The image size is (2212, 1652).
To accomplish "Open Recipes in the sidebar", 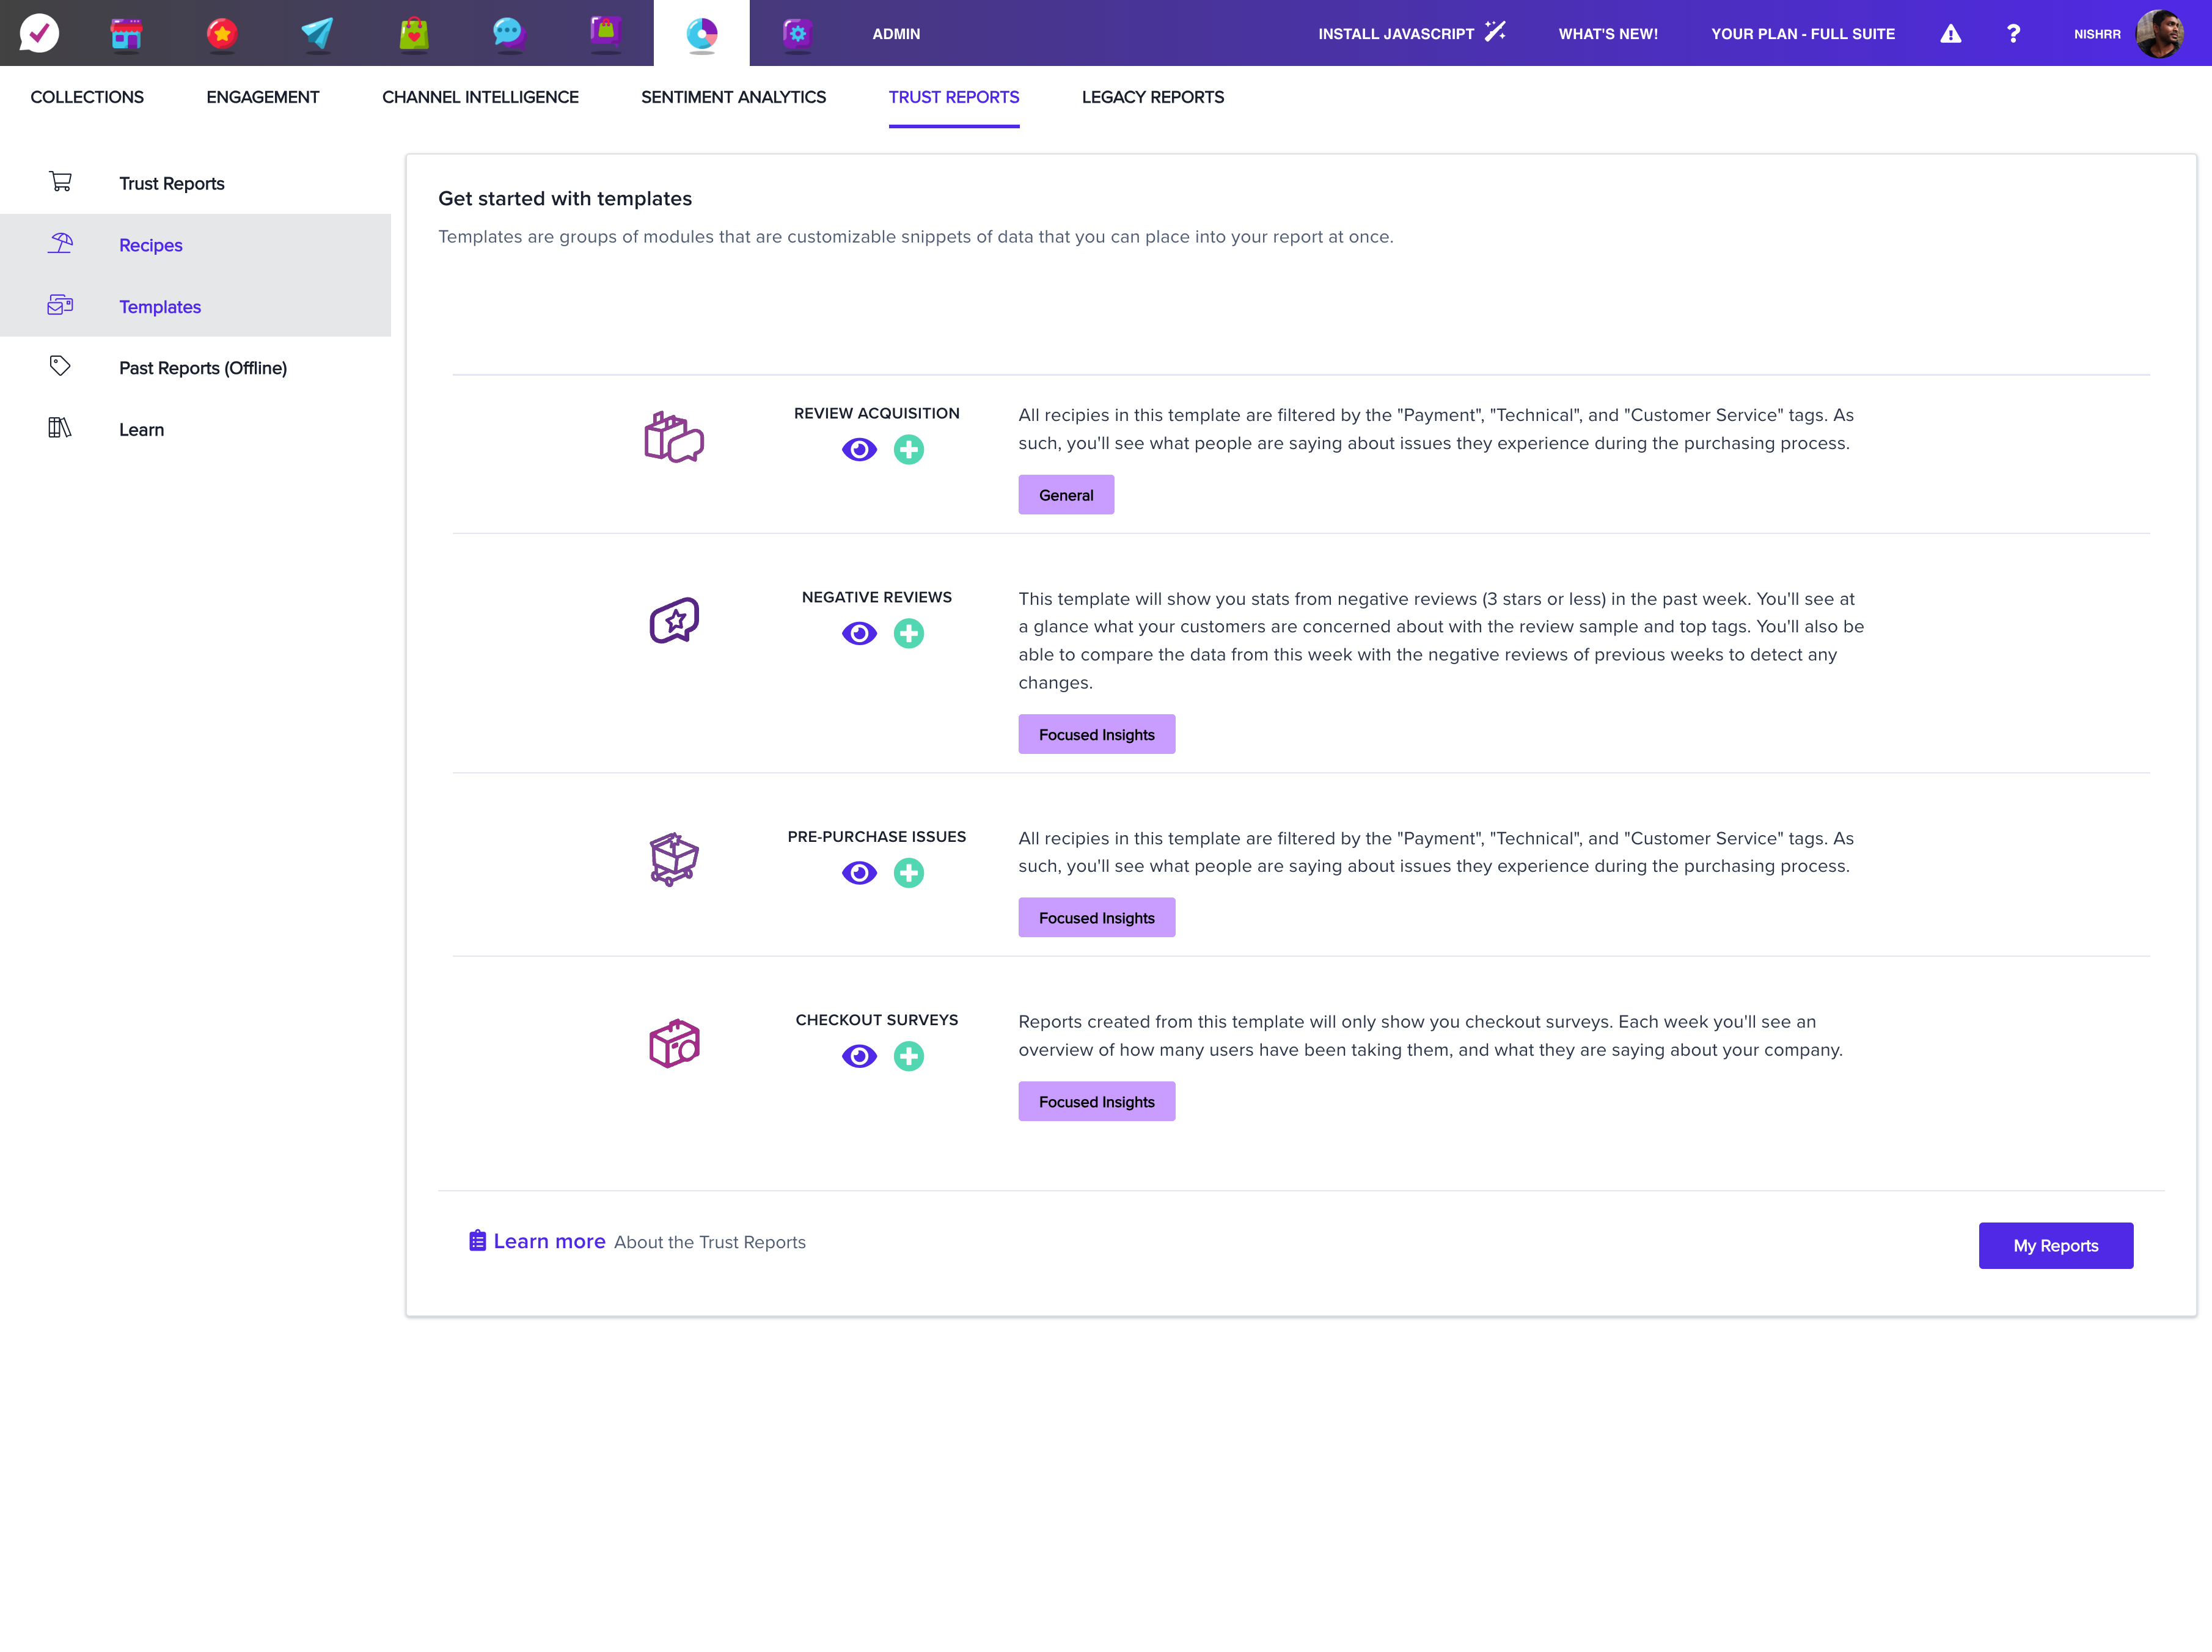I will [195, 245].
